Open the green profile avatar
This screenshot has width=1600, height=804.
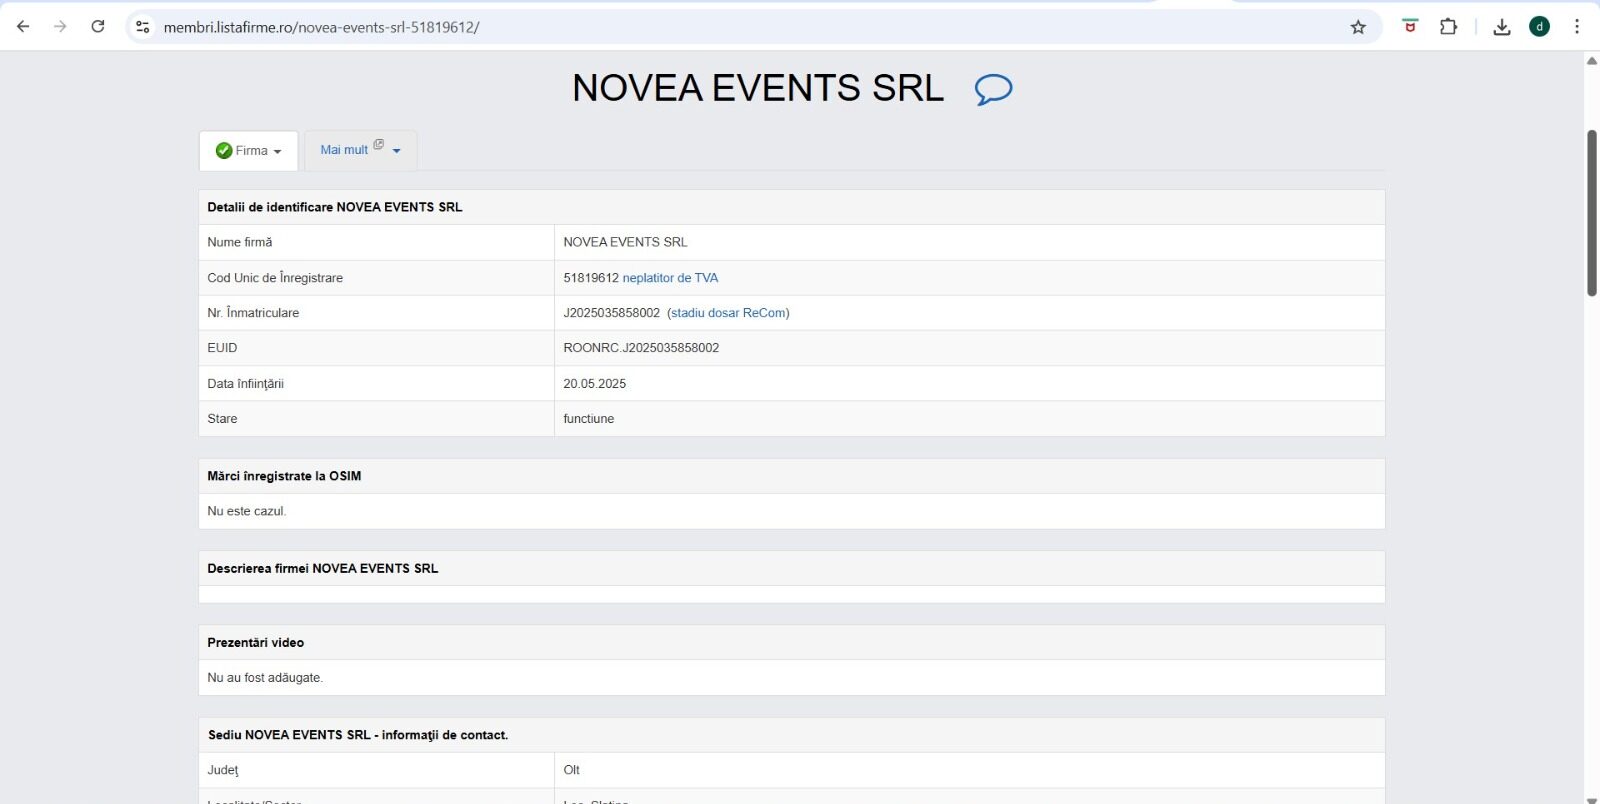1539,27
